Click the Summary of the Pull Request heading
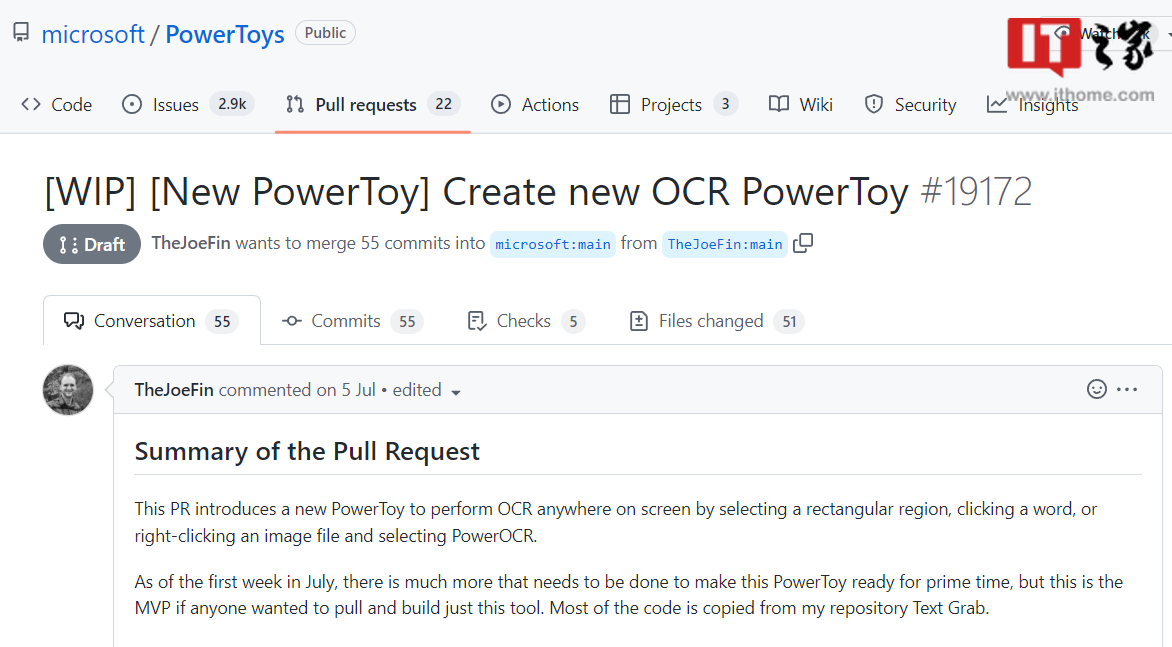1172x647 pixels. tap(307, 451)
